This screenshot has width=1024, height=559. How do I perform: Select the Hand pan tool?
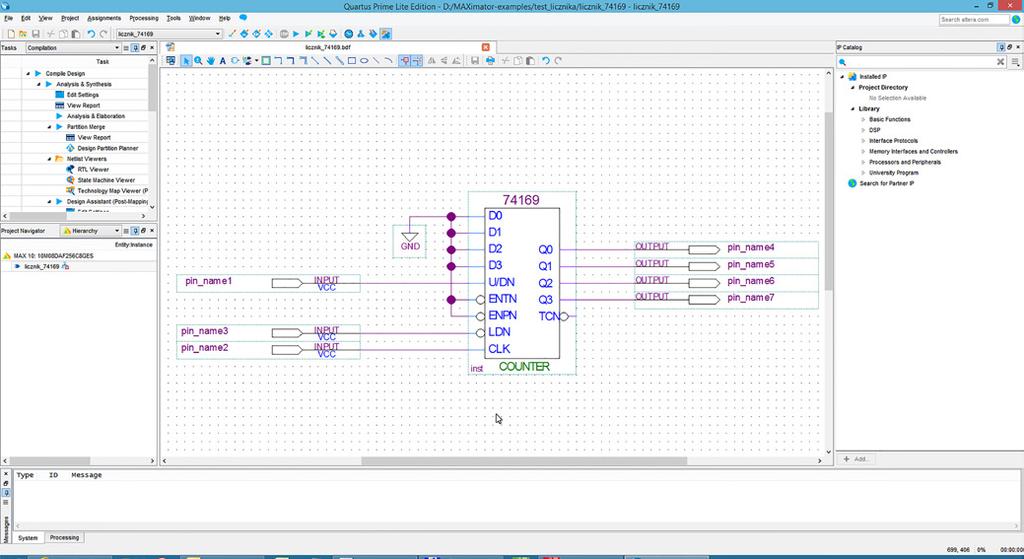(210, 61)
